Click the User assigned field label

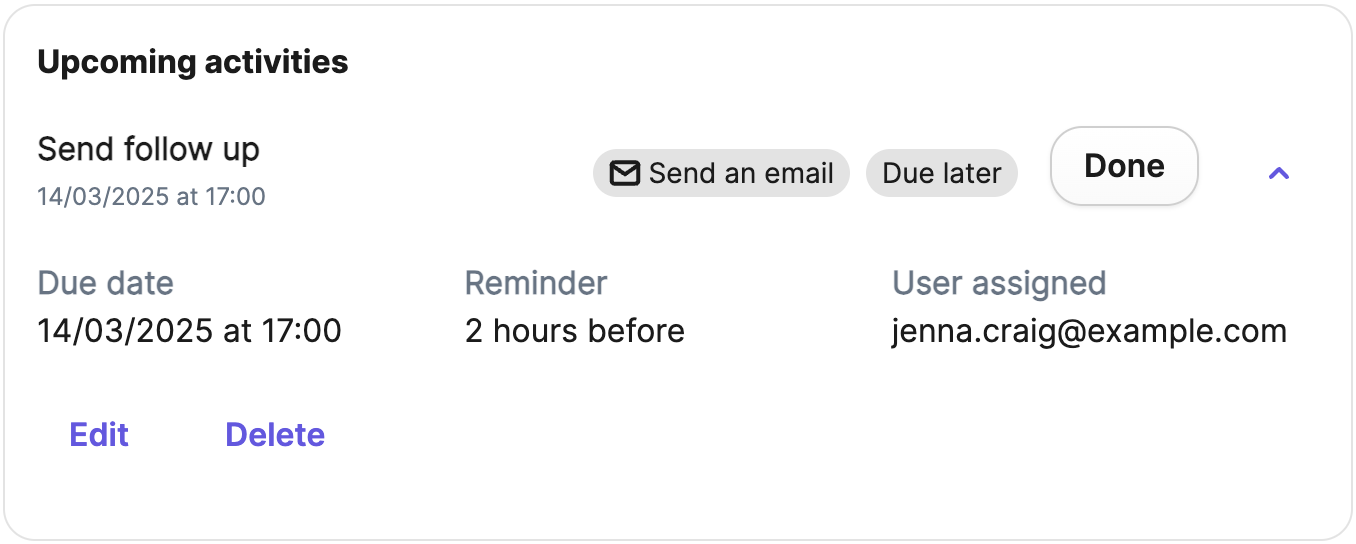999,283
